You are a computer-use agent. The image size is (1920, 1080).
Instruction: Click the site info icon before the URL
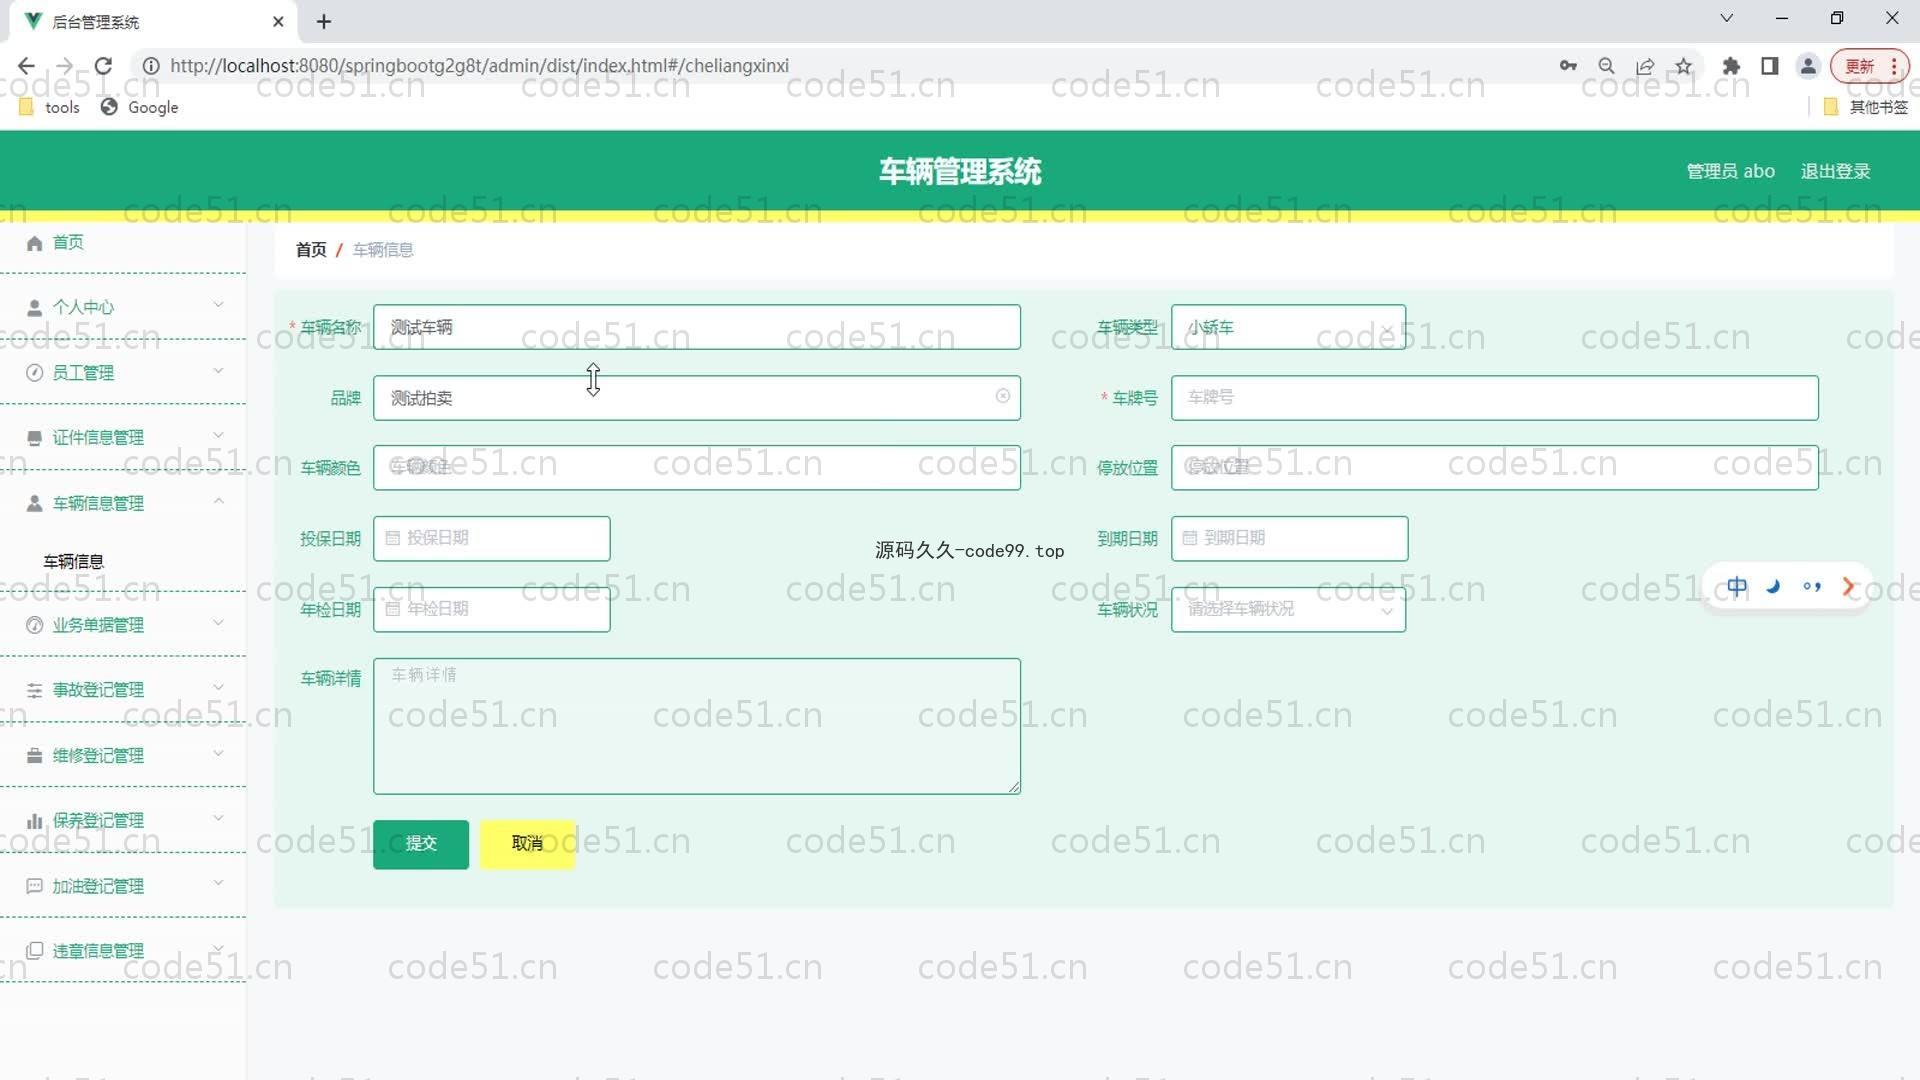151,66
